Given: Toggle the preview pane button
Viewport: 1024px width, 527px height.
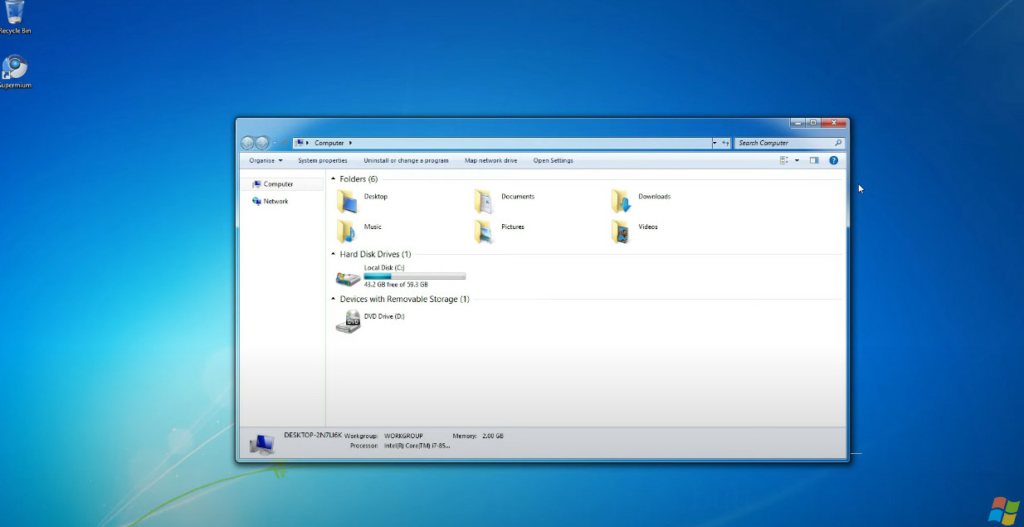Looking at the screenshot, I should point(814,160).
